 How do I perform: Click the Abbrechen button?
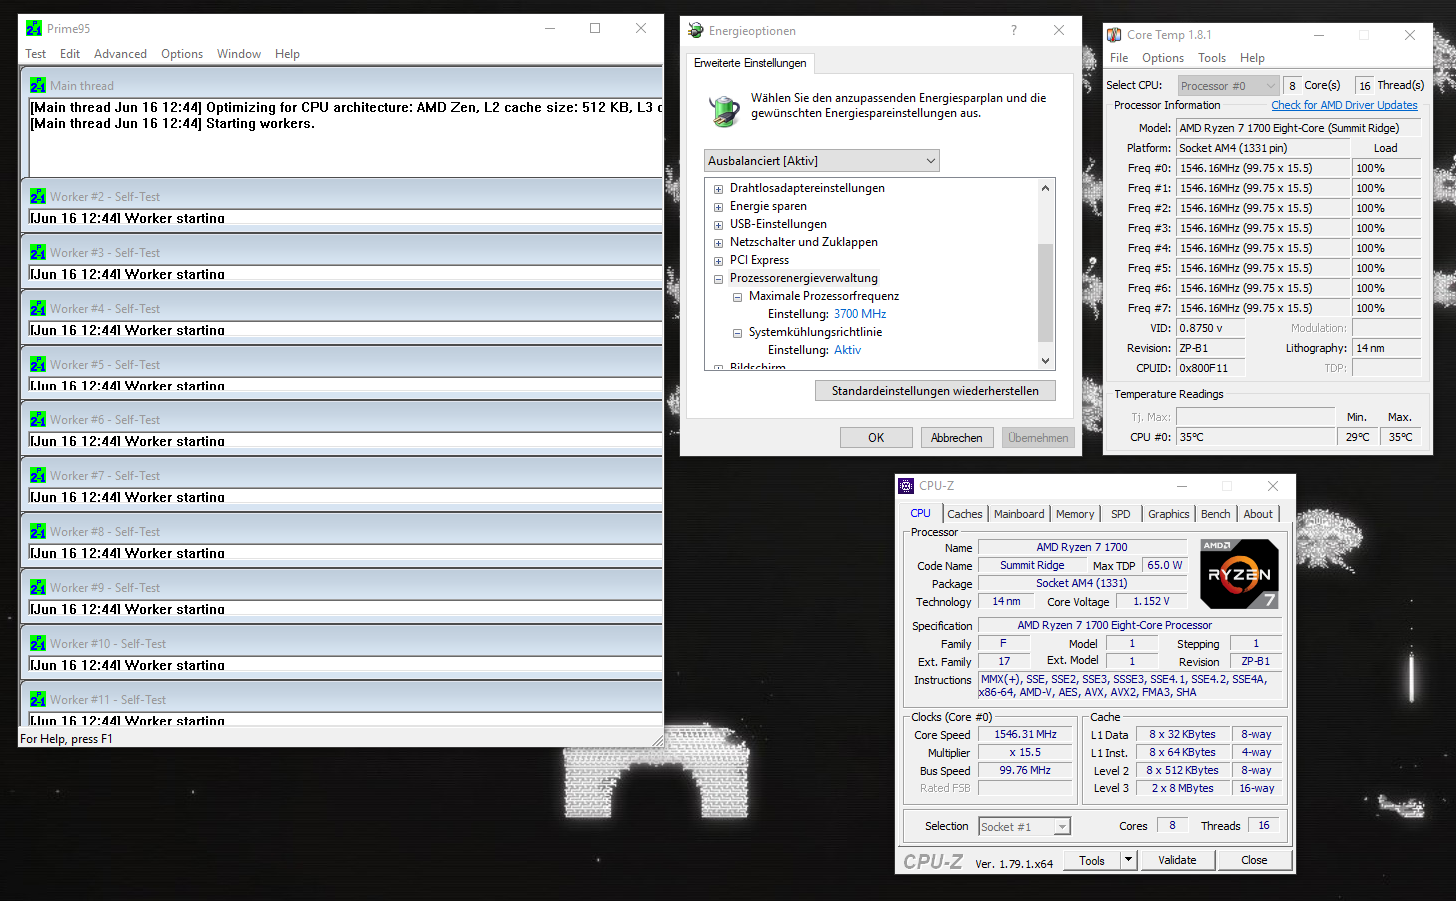[957, 438]
